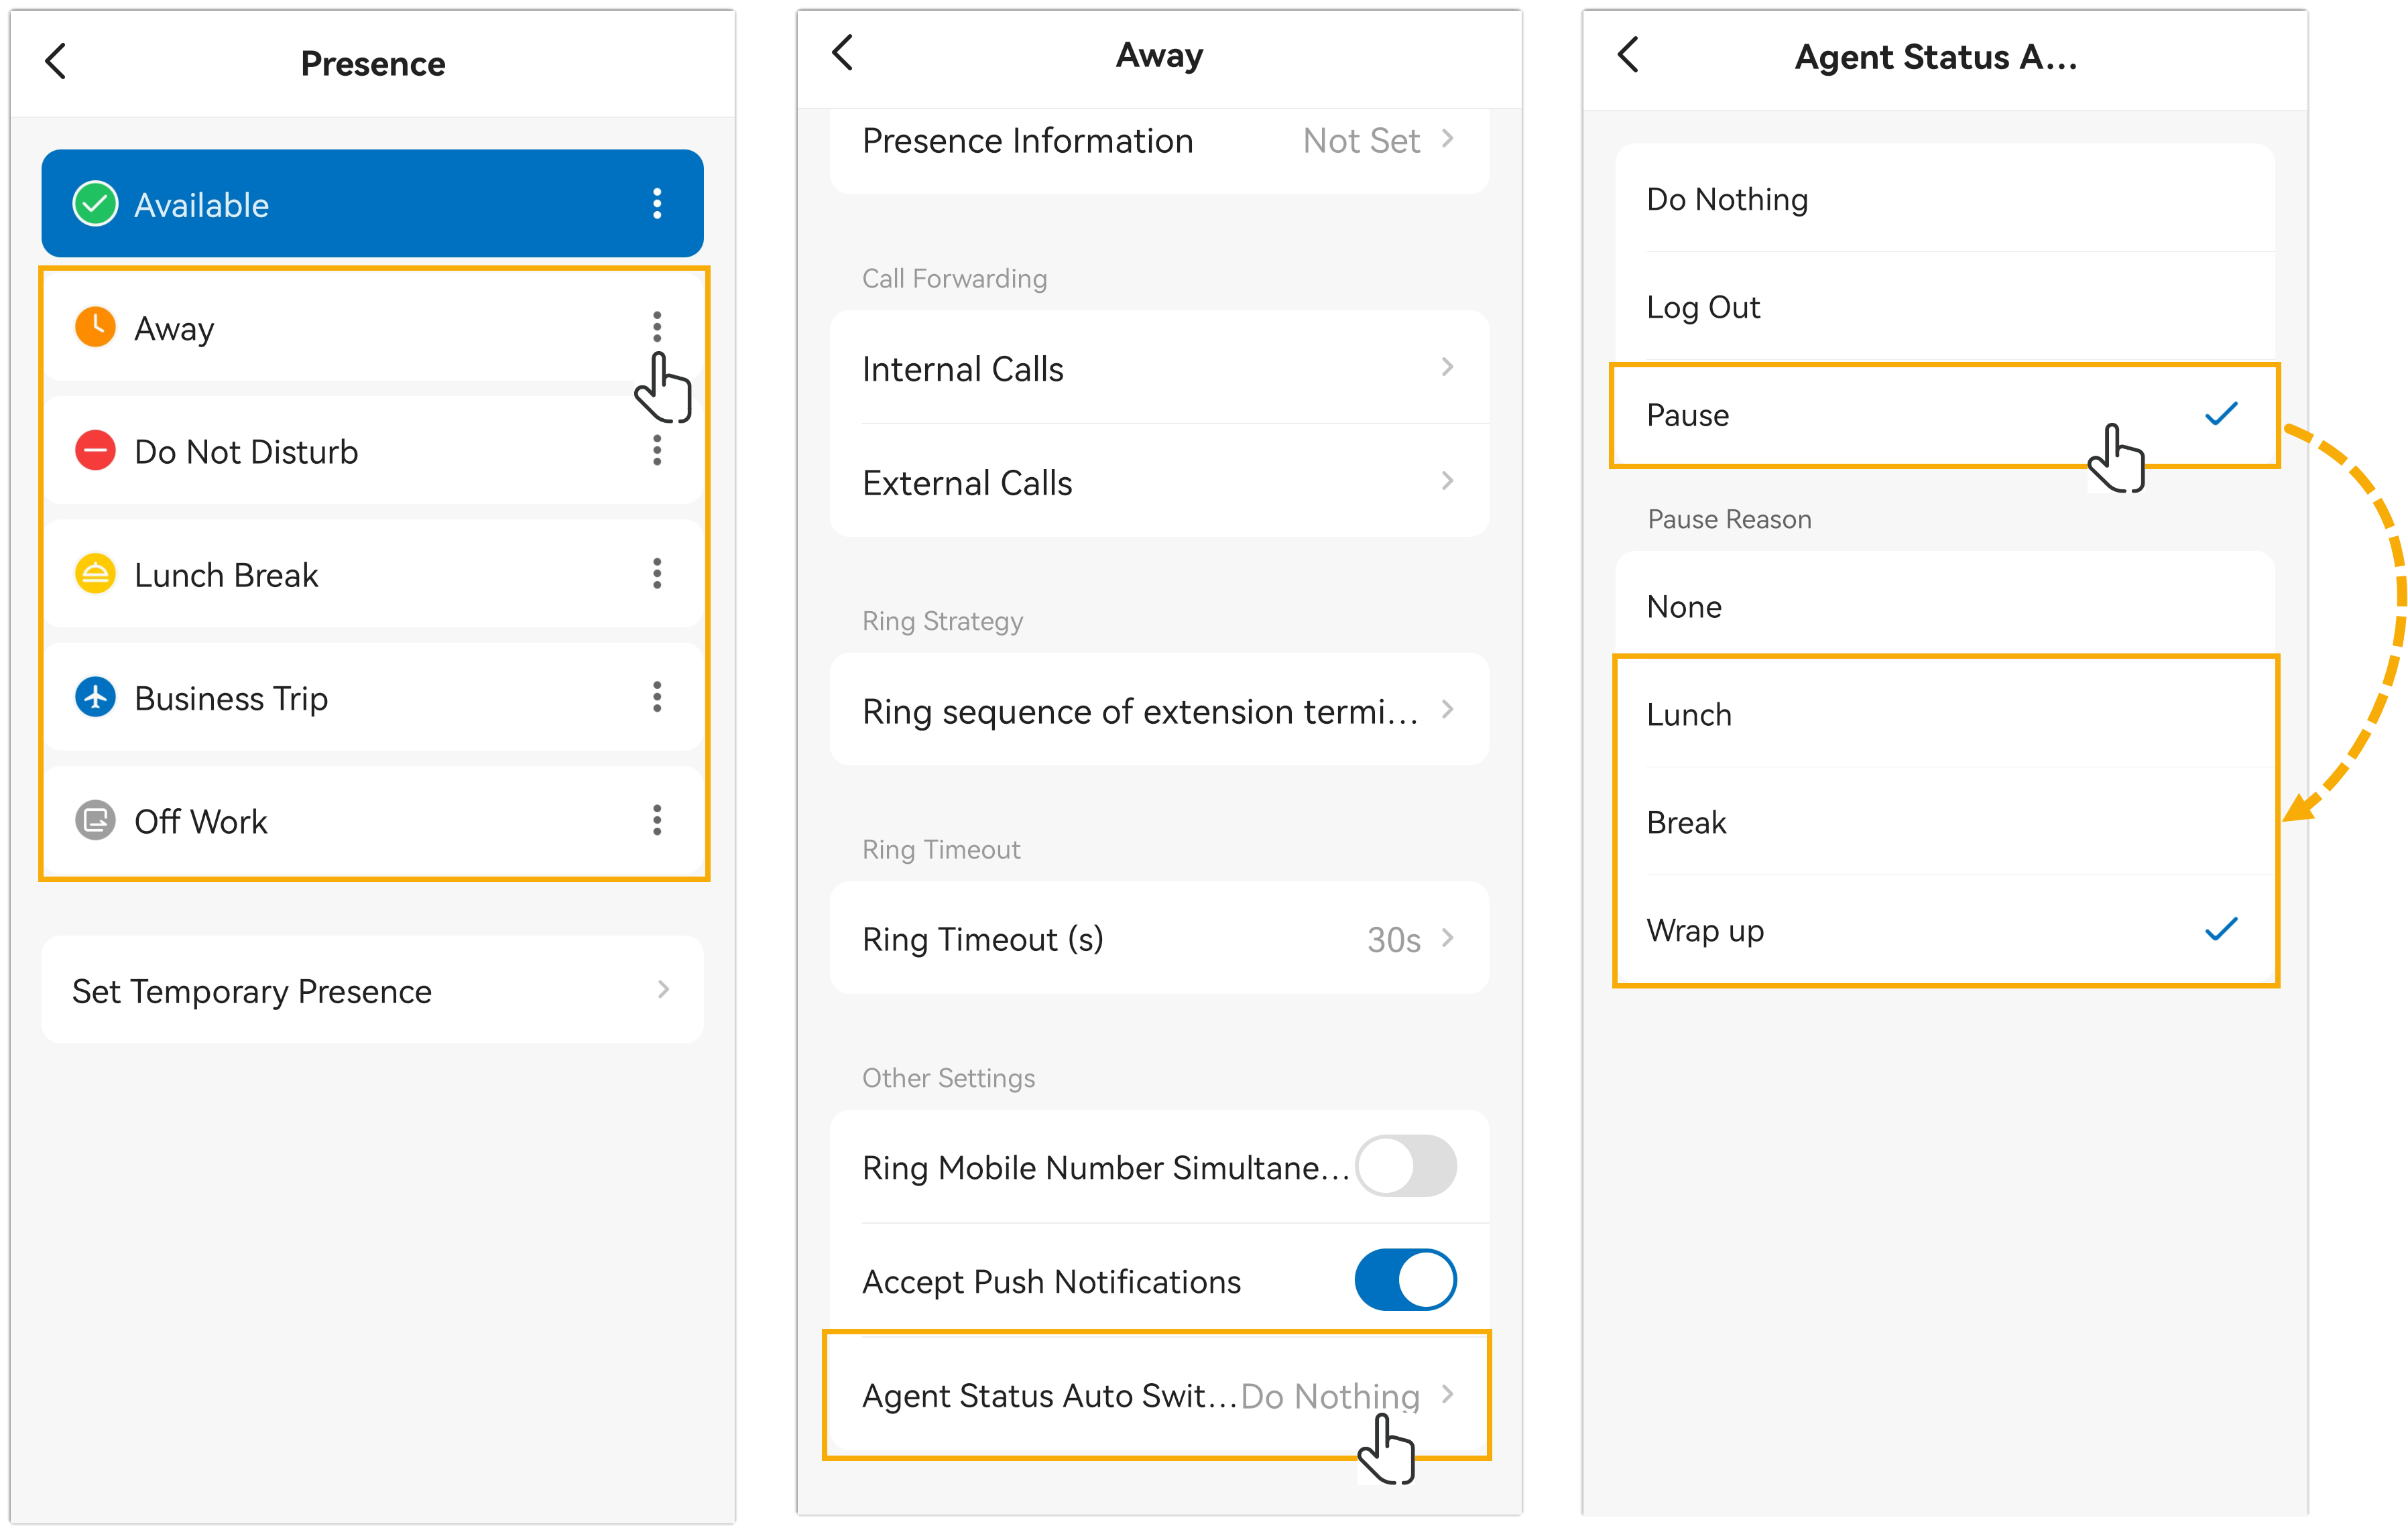Open the Business Trip three-dot options
The width and height of the screenshot is (2408, 1534).
tap(656, 697)
